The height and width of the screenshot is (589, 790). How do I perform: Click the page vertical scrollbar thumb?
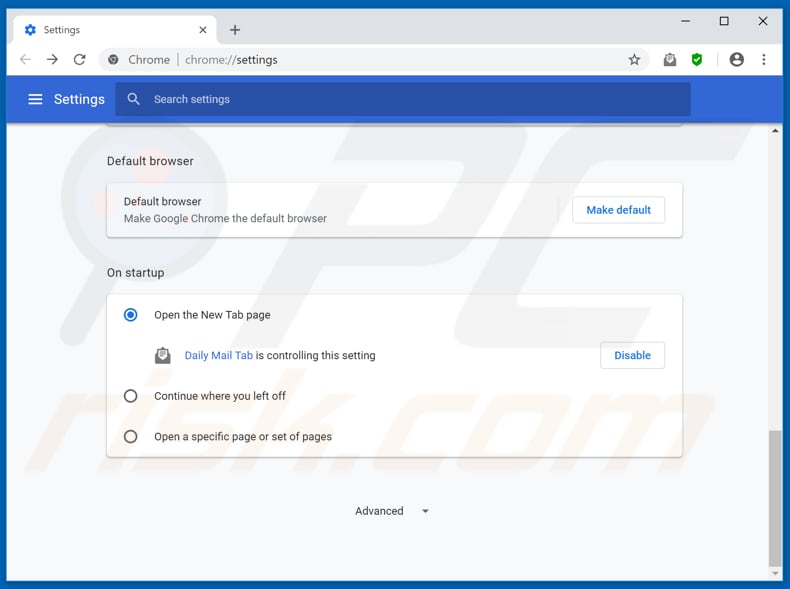coord(774,498)
